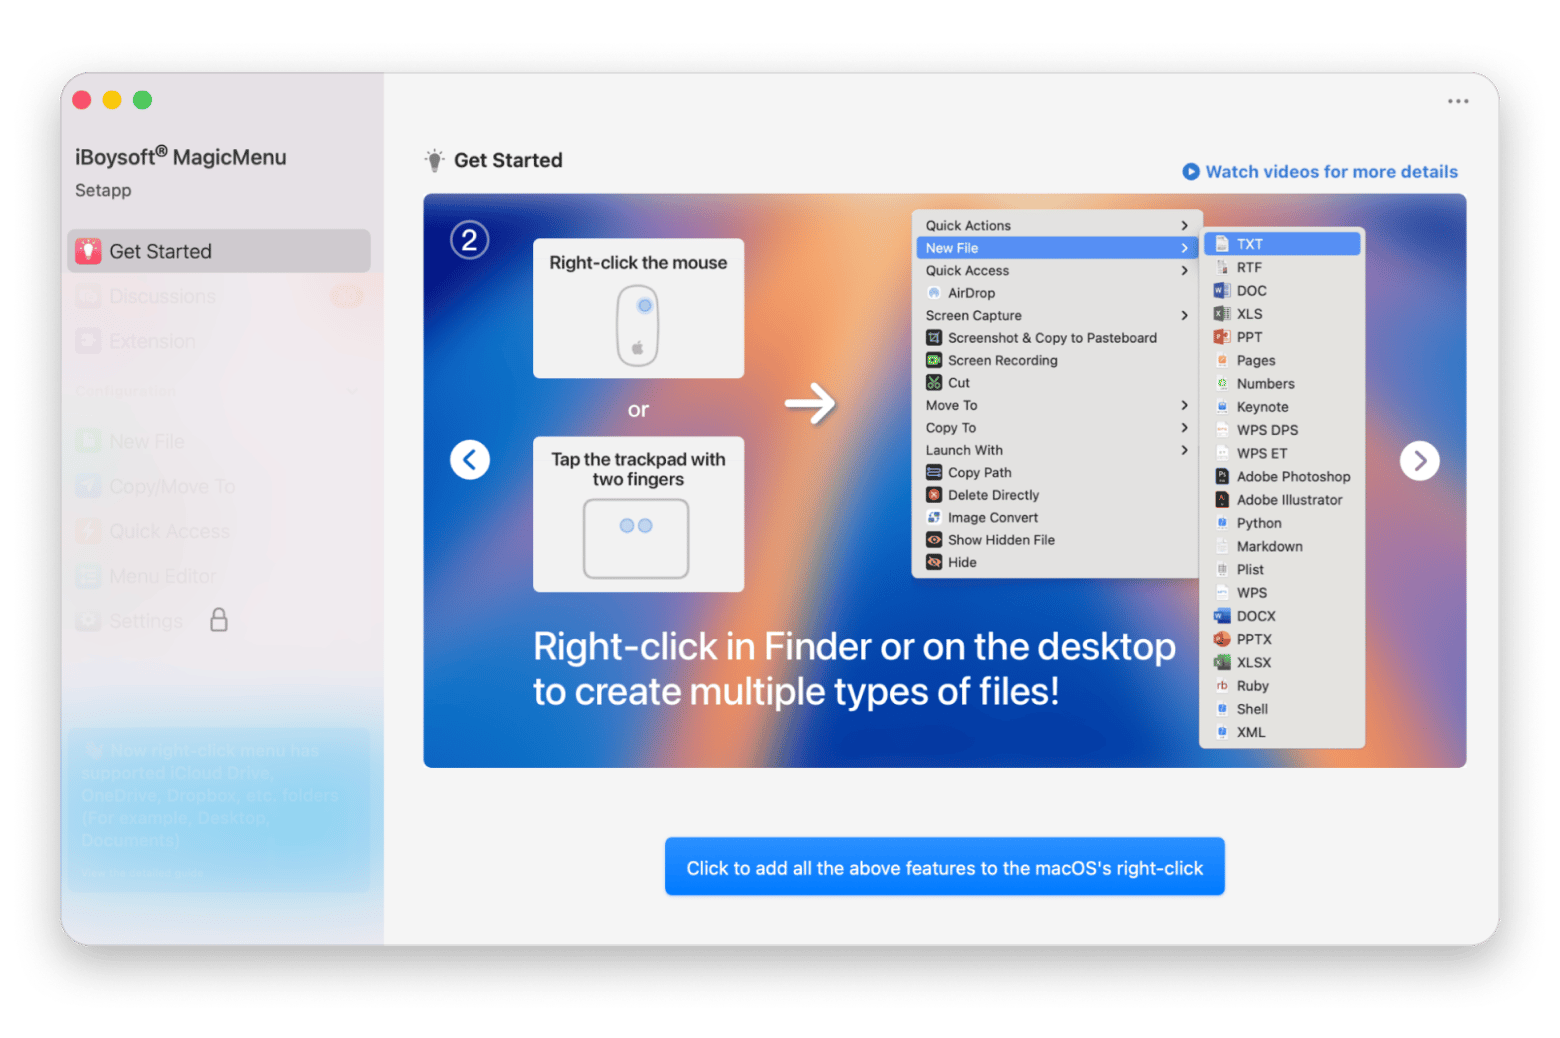Click the blue play icon beside Watch videos
This screenshot has width=1560, height=1038.
point(1191,171)
